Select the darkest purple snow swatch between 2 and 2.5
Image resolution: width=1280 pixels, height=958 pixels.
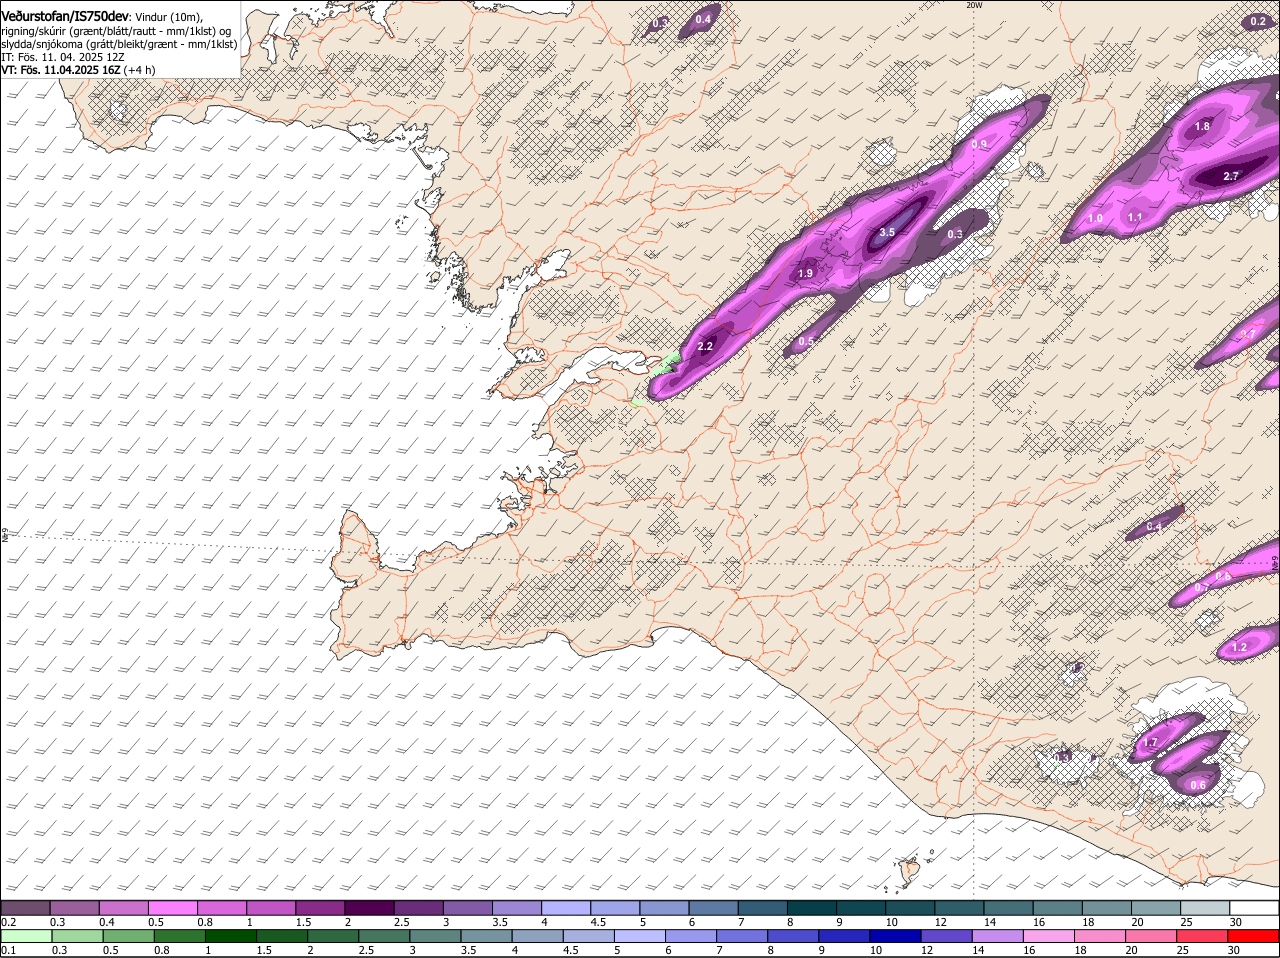[370, 907]
